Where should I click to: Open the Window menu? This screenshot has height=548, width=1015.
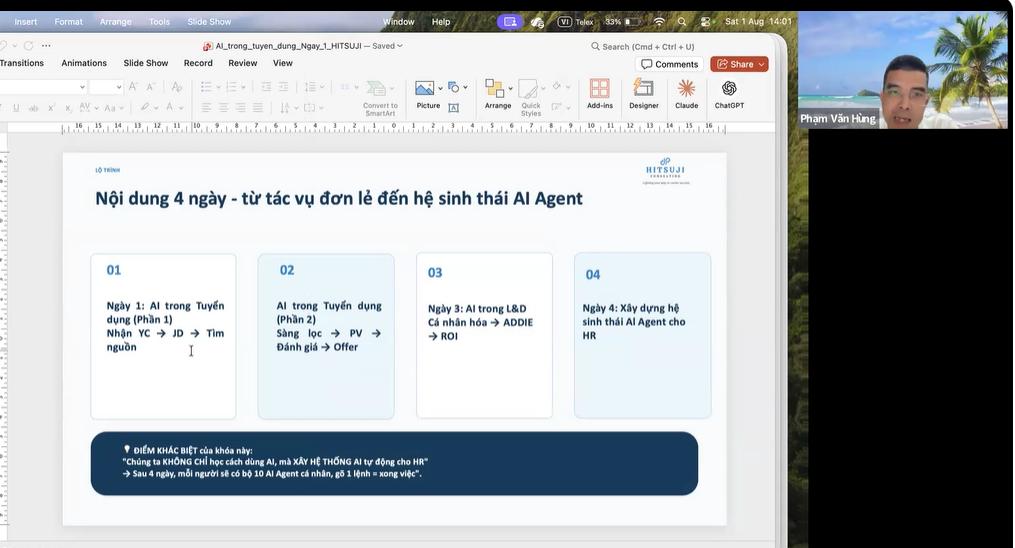click(x=398, y=21)
